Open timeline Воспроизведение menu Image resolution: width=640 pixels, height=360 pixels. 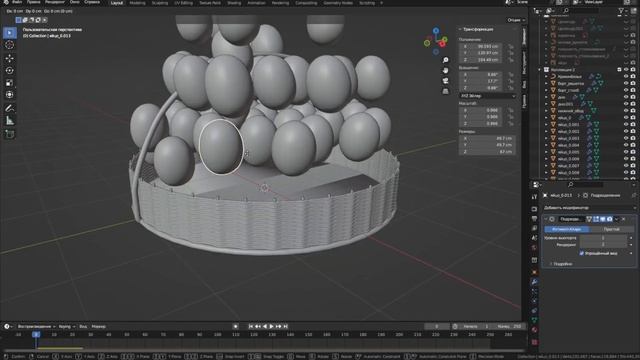36,327
